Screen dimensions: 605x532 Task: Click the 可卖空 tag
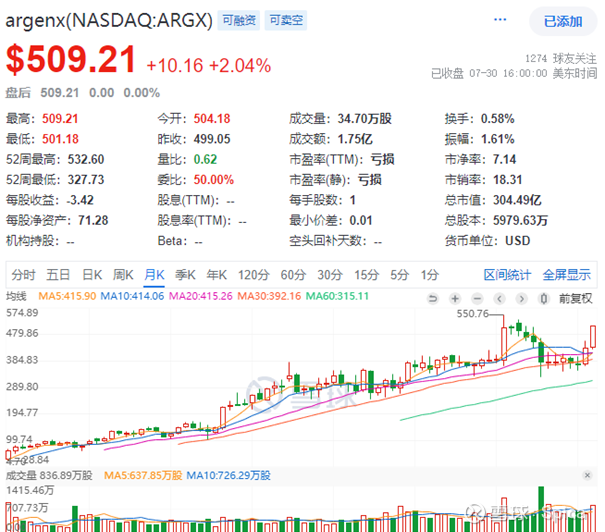pyautogui.click(x=286, y=20)
